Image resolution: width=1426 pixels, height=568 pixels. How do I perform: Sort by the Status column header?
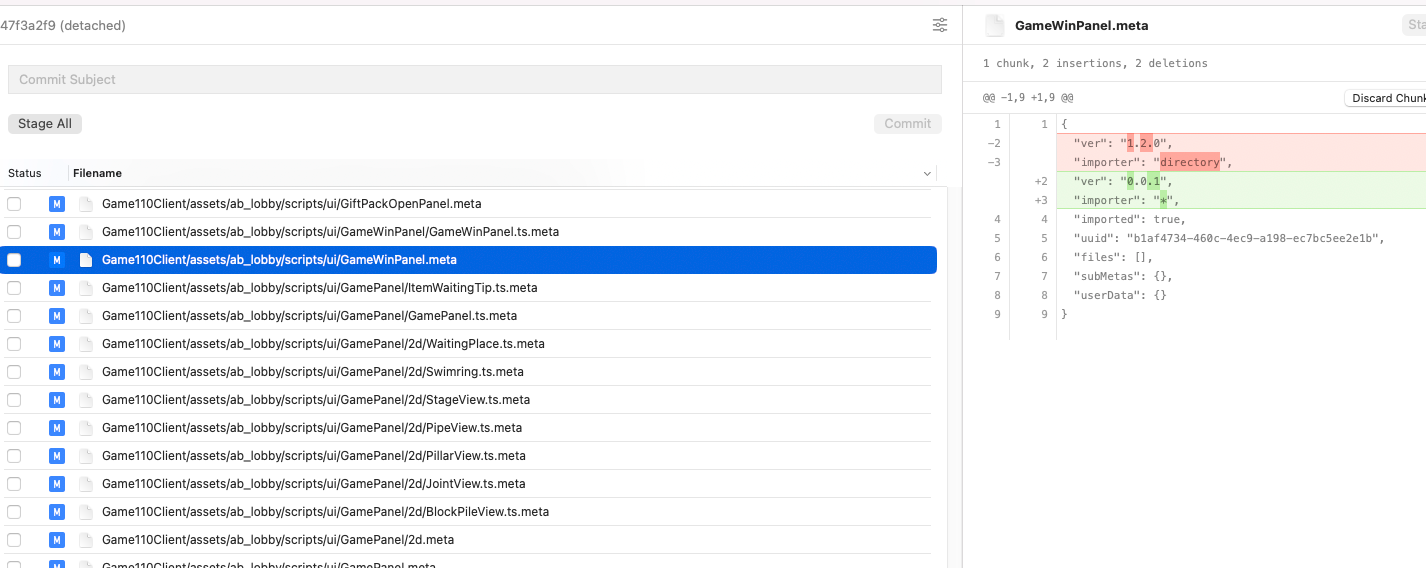coord(25,173)
